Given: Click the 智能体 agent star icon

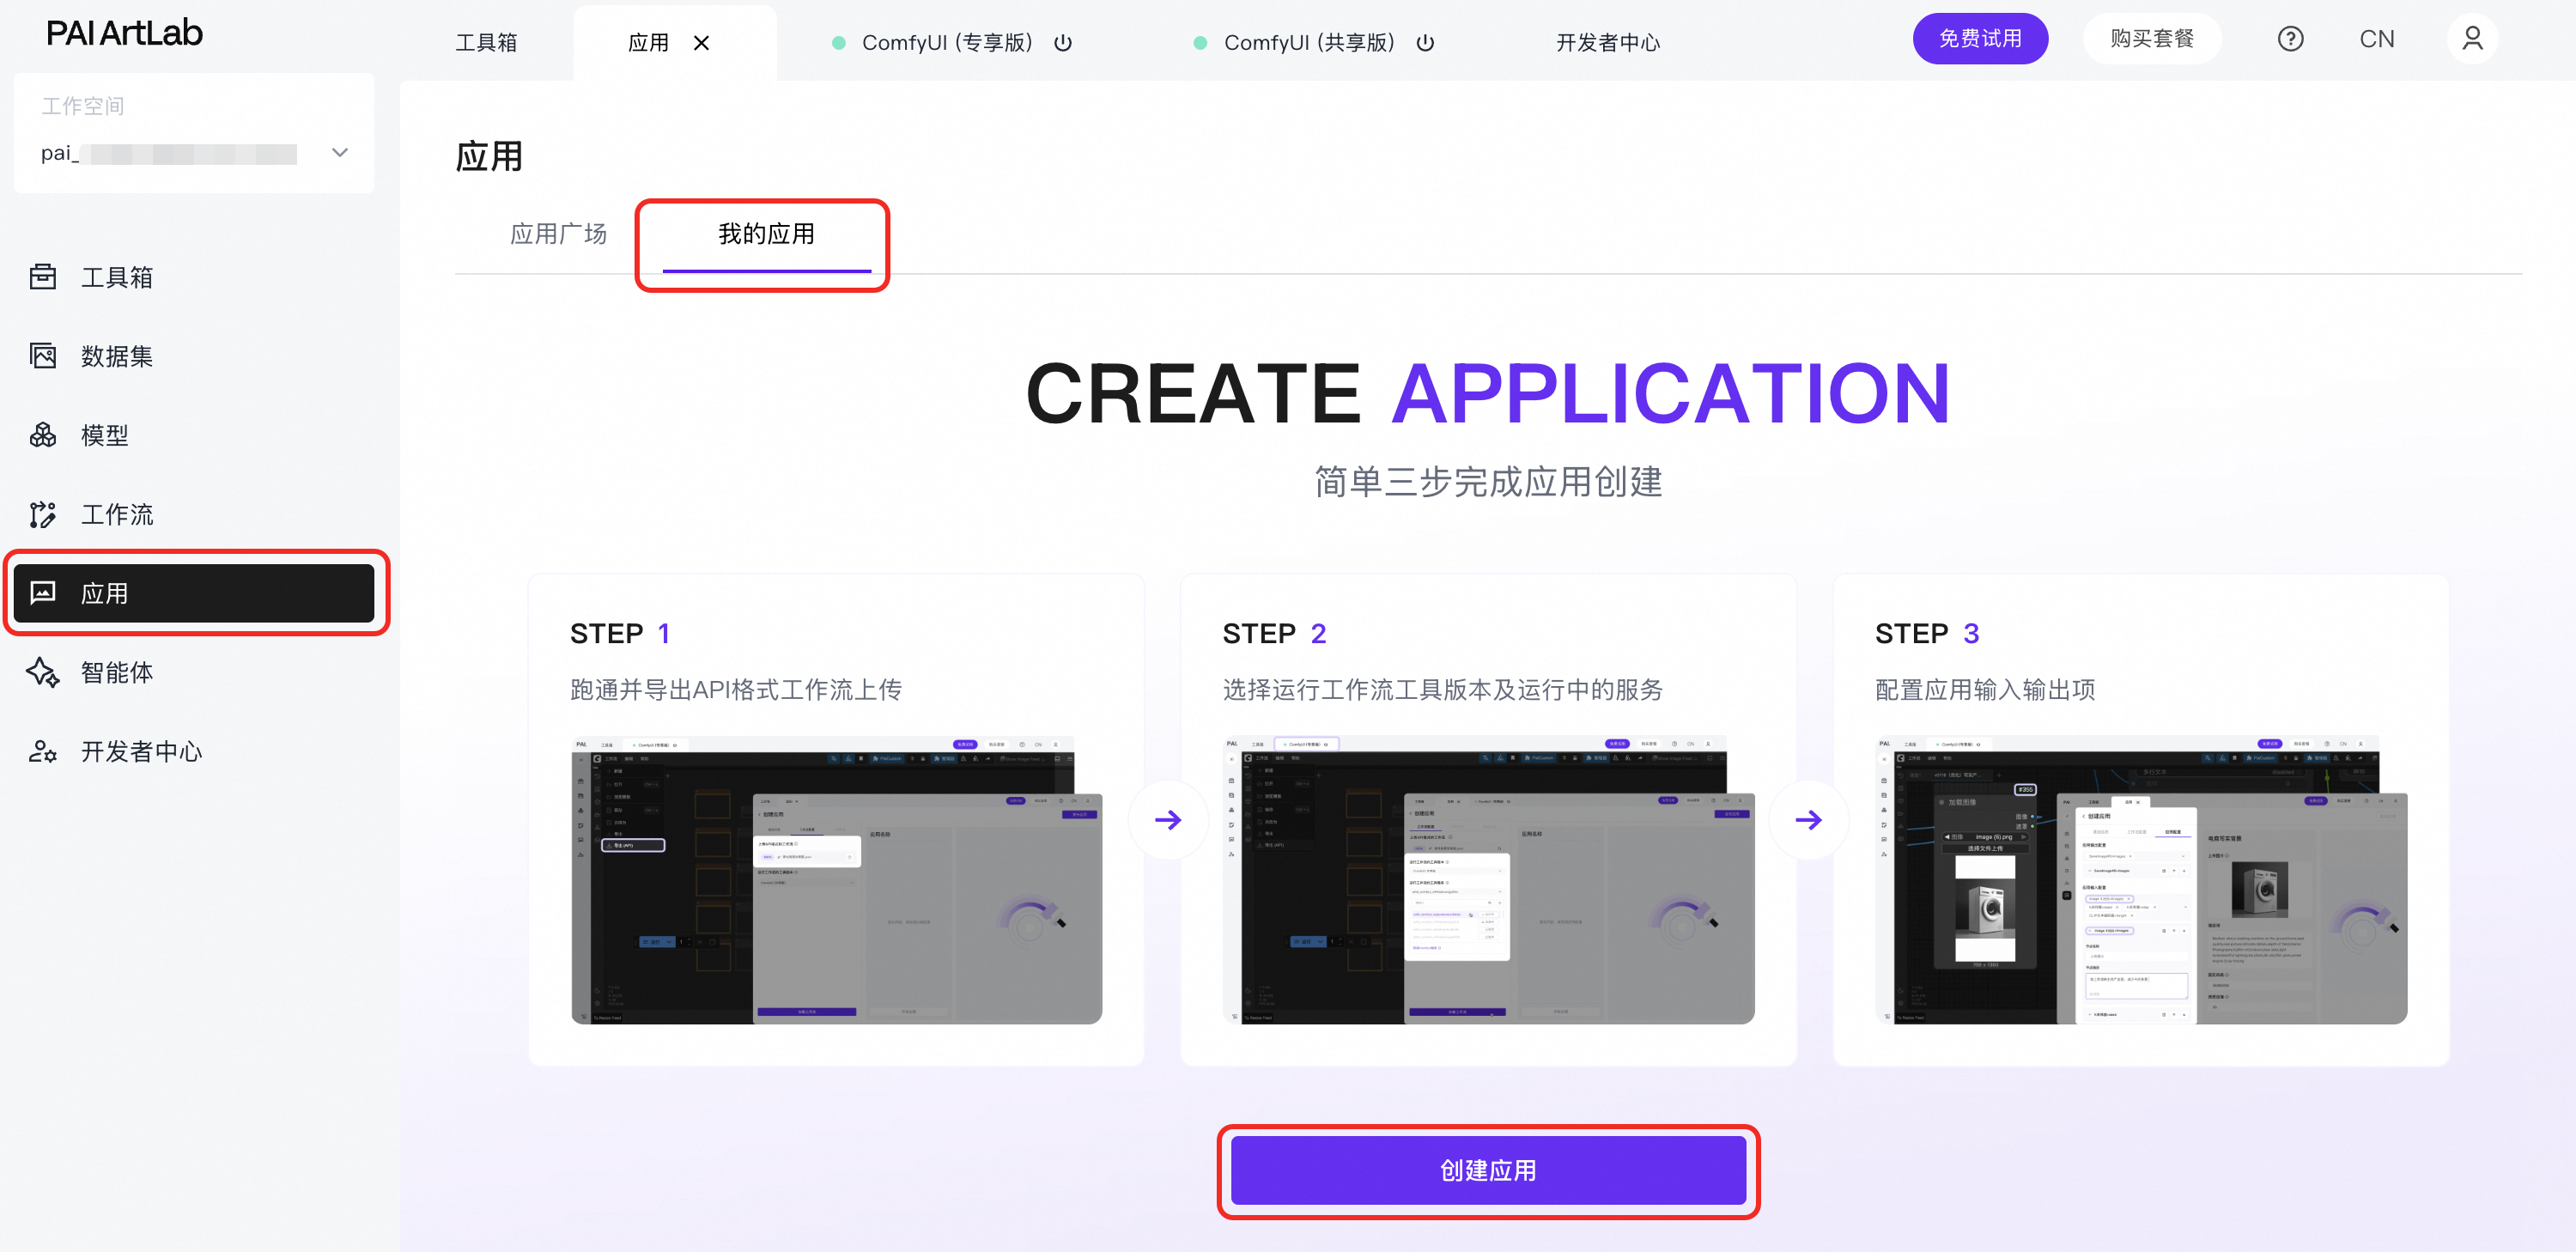Looking at the screenshot, I should click(43, 672).
